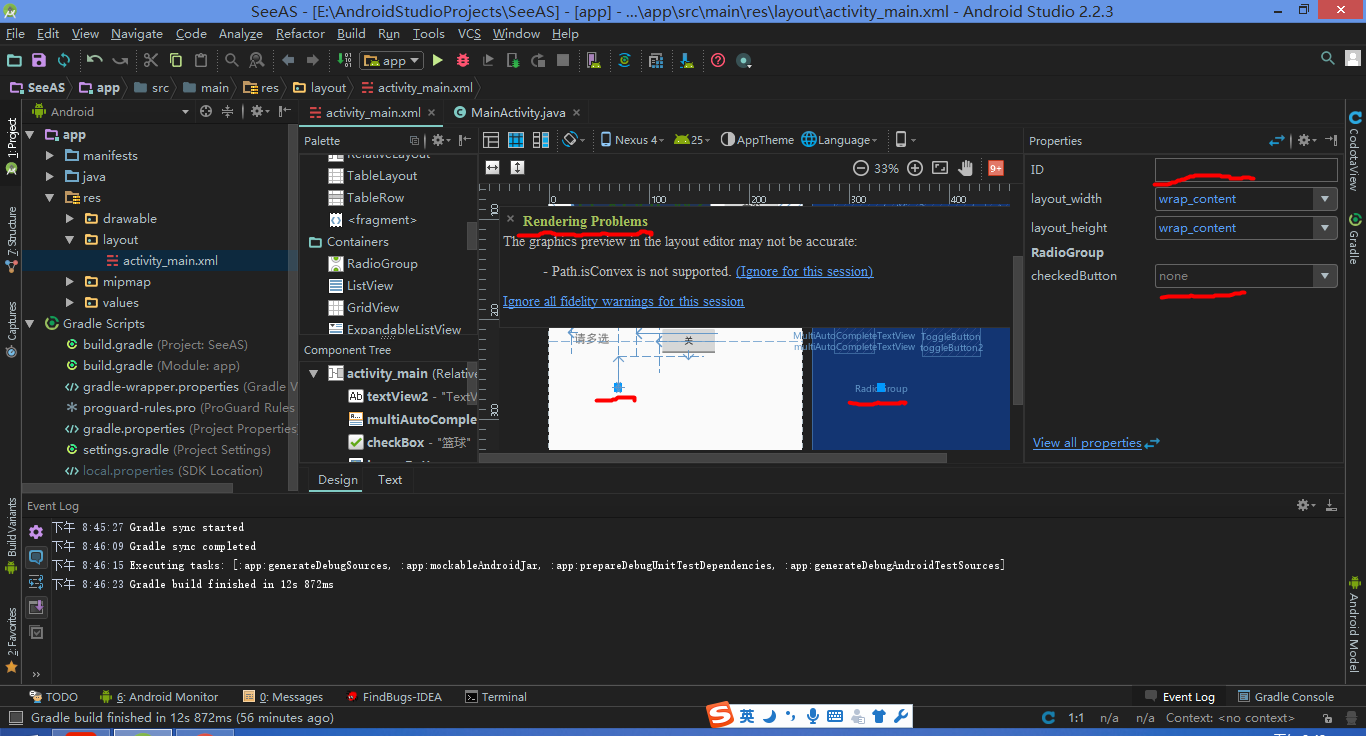Open the layout_width dropdown
1366x736 pixels.
click(x=1326, y=199)
